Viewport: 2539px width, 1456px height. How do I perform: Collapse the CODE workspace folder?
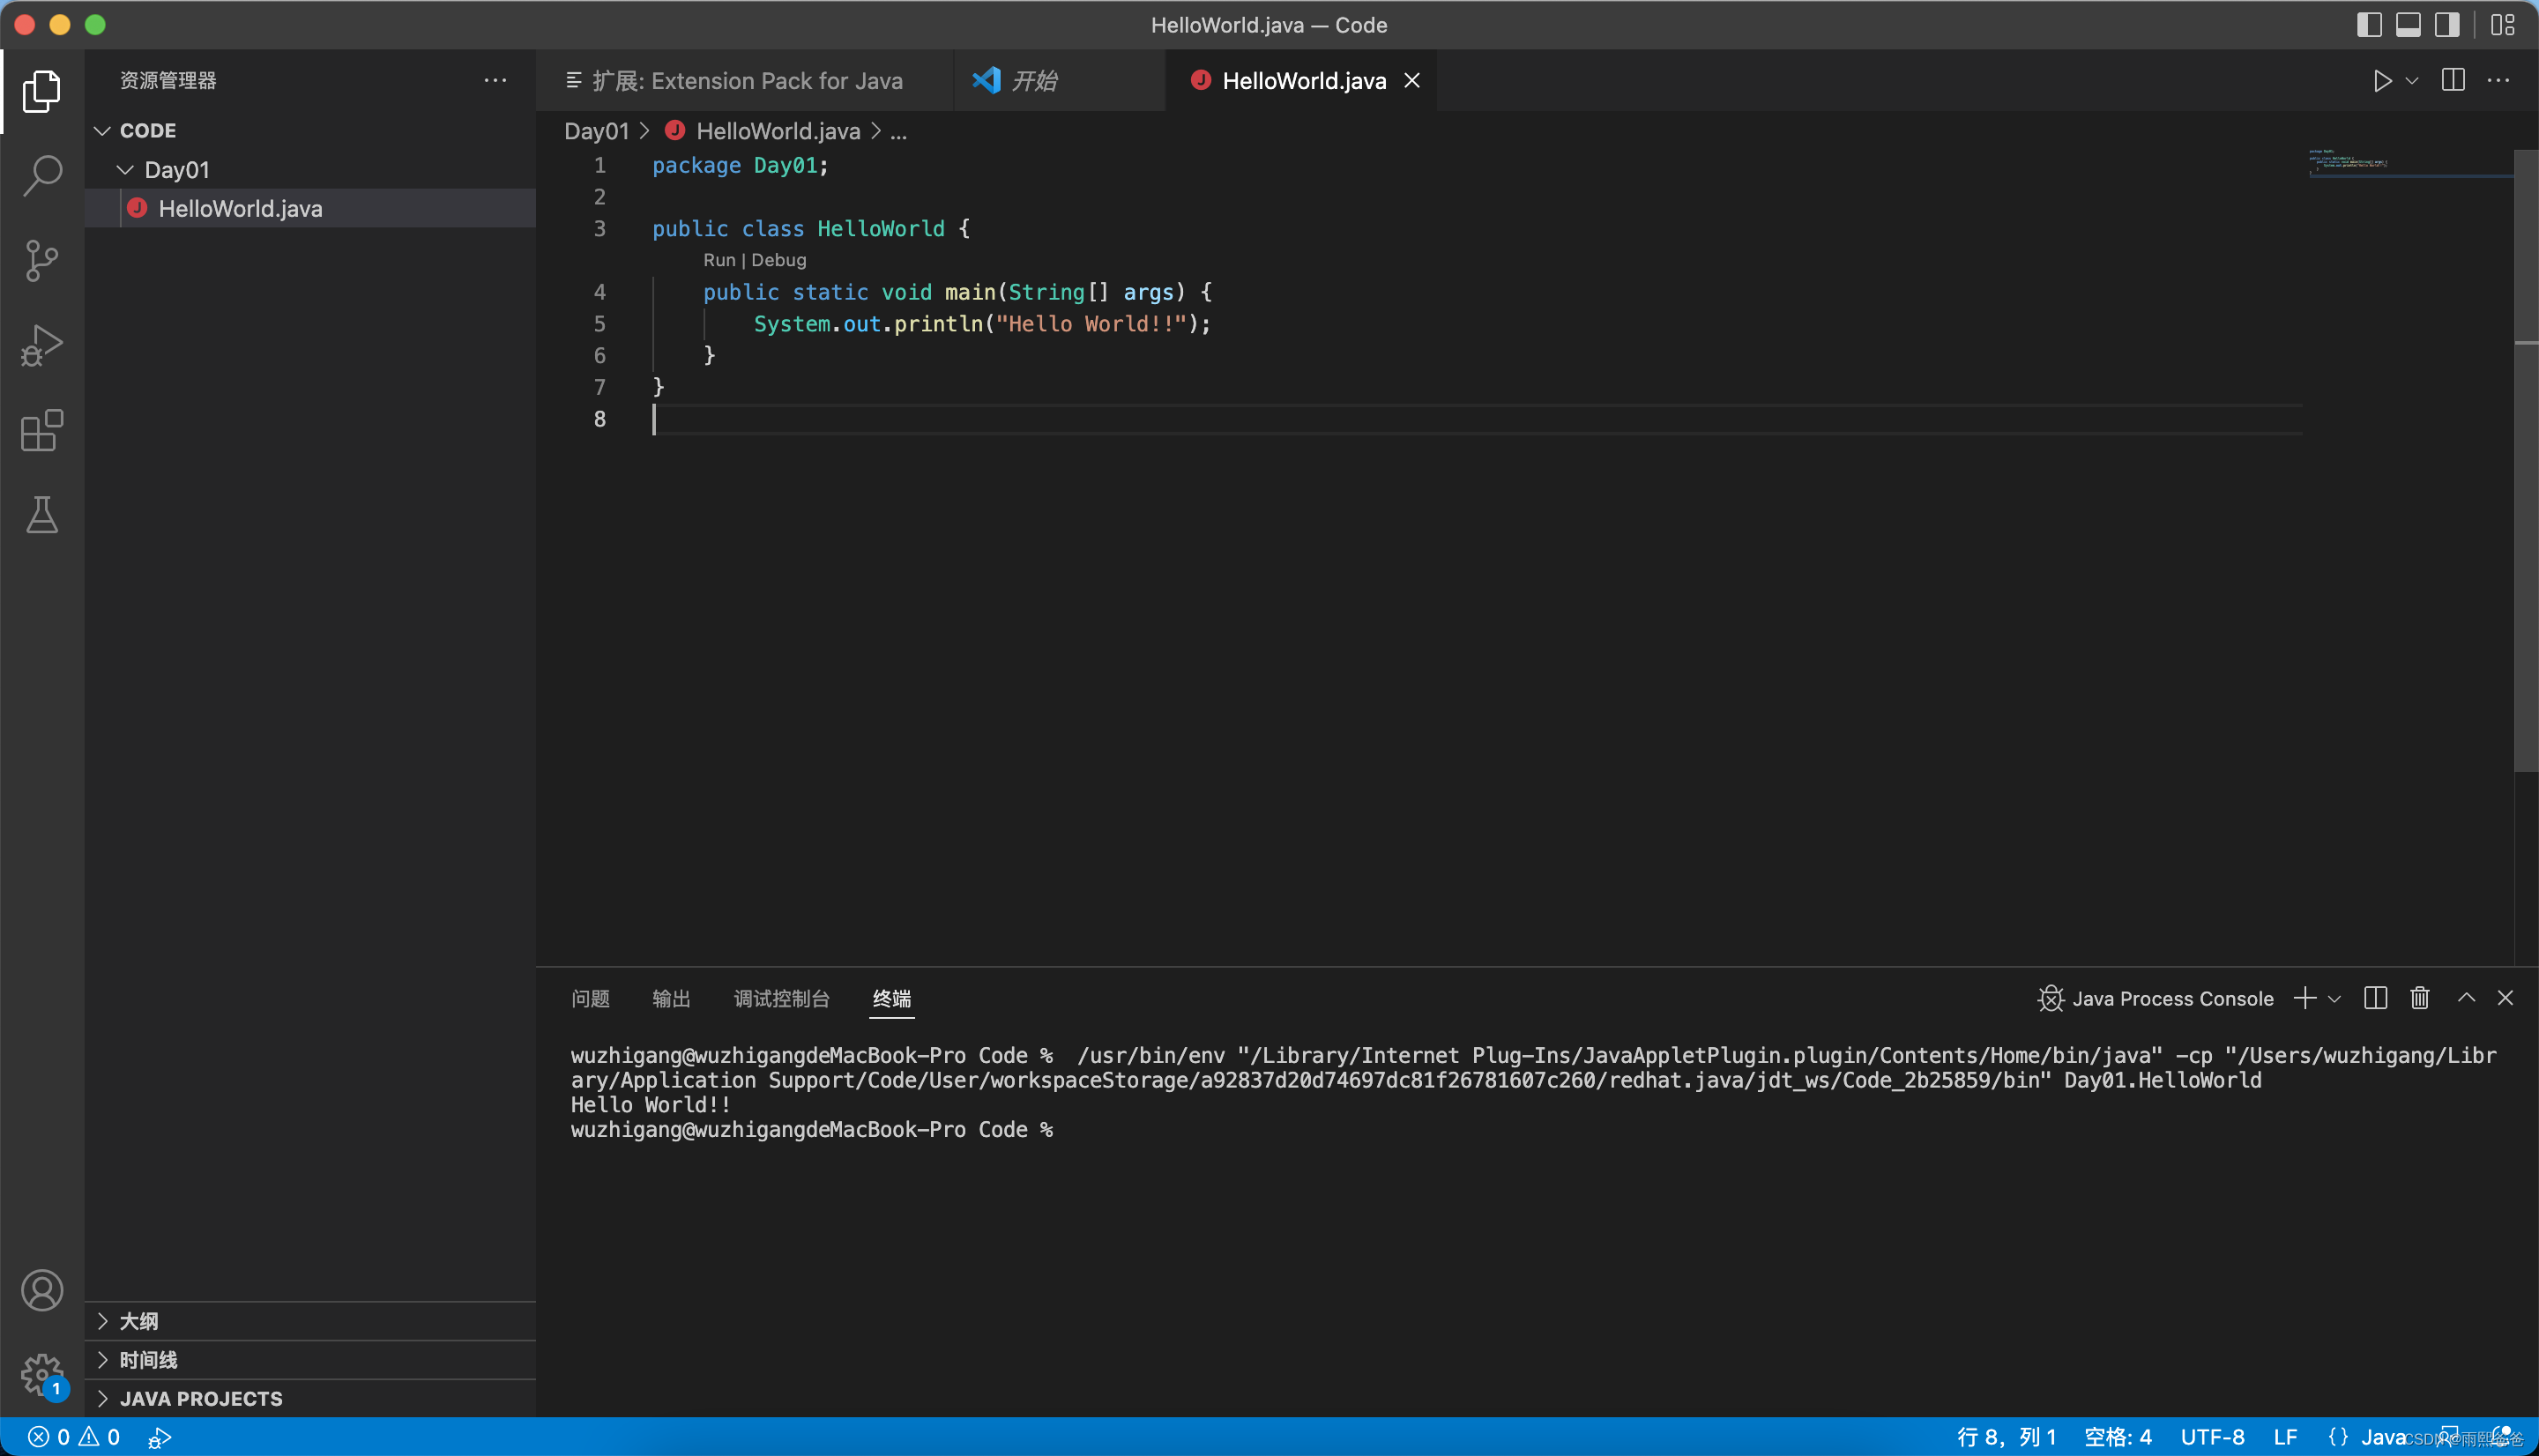(x=102, y=131)
